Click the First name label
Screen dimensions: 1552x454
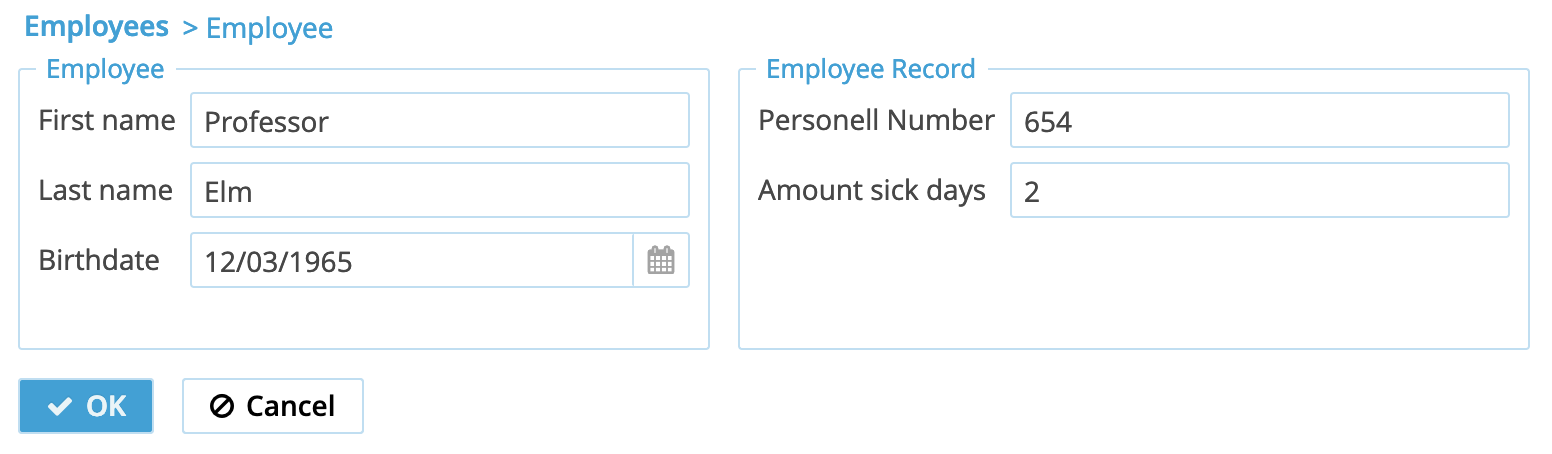click(107, 121)
